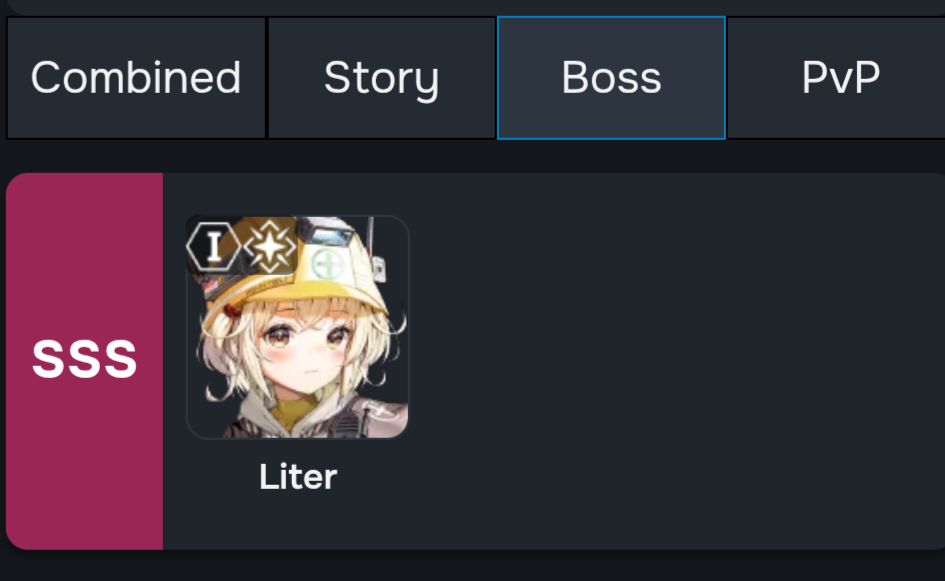Click the crimson SSS tier color block
Viewport: 945px width, 581px height.
(x=84, y=362)
